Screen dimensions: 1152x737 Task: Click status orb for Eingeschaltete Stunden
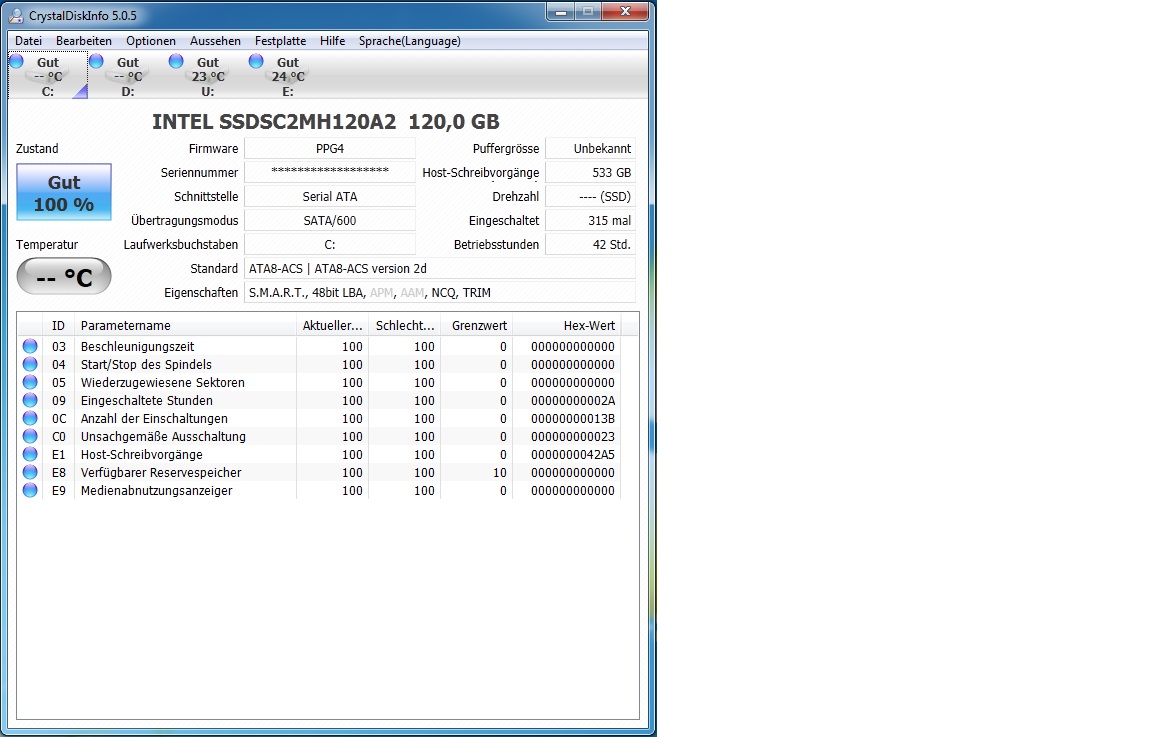(x=30, y=400)
